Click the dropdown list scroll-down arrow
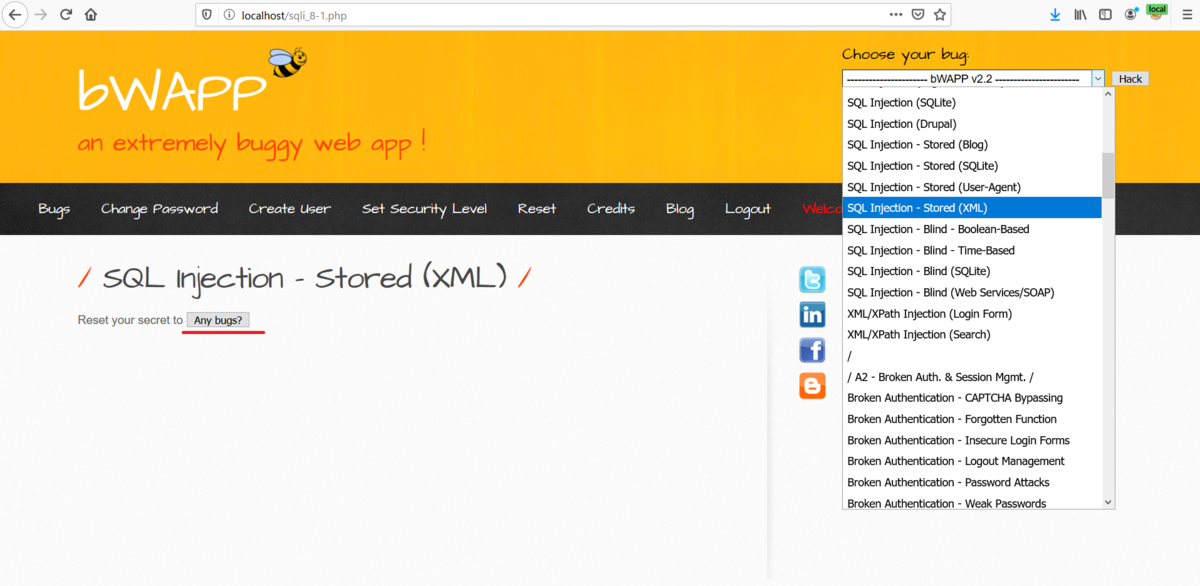1200x586 pixels. click(x=1108, y=503)
